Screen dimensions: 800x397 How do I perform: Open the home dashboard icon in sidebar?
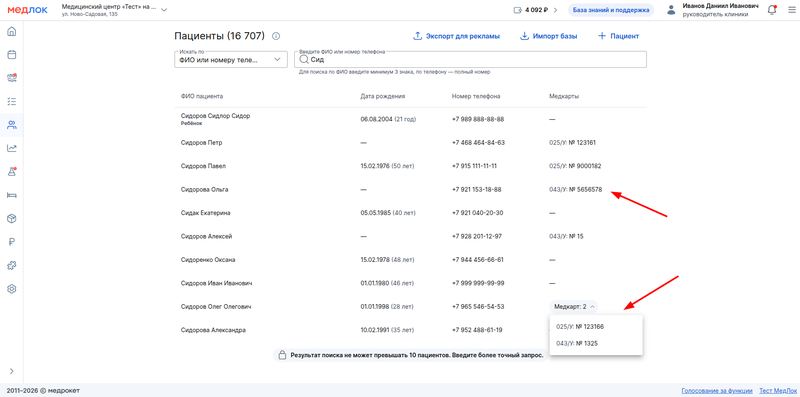tap(11, 31)
